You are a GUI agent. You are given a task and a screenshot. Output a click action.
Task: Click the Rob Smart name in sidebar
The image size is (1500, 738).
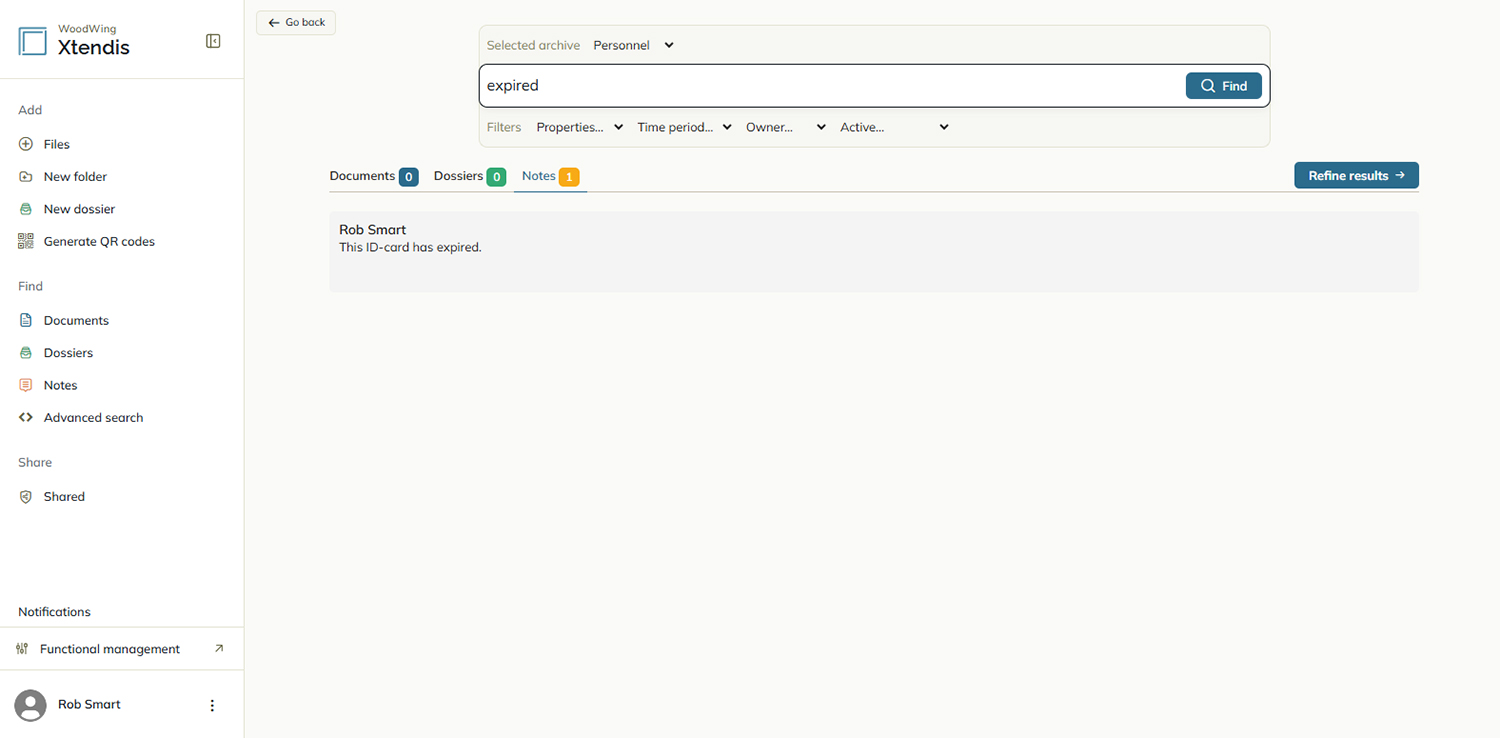[89, 704]
